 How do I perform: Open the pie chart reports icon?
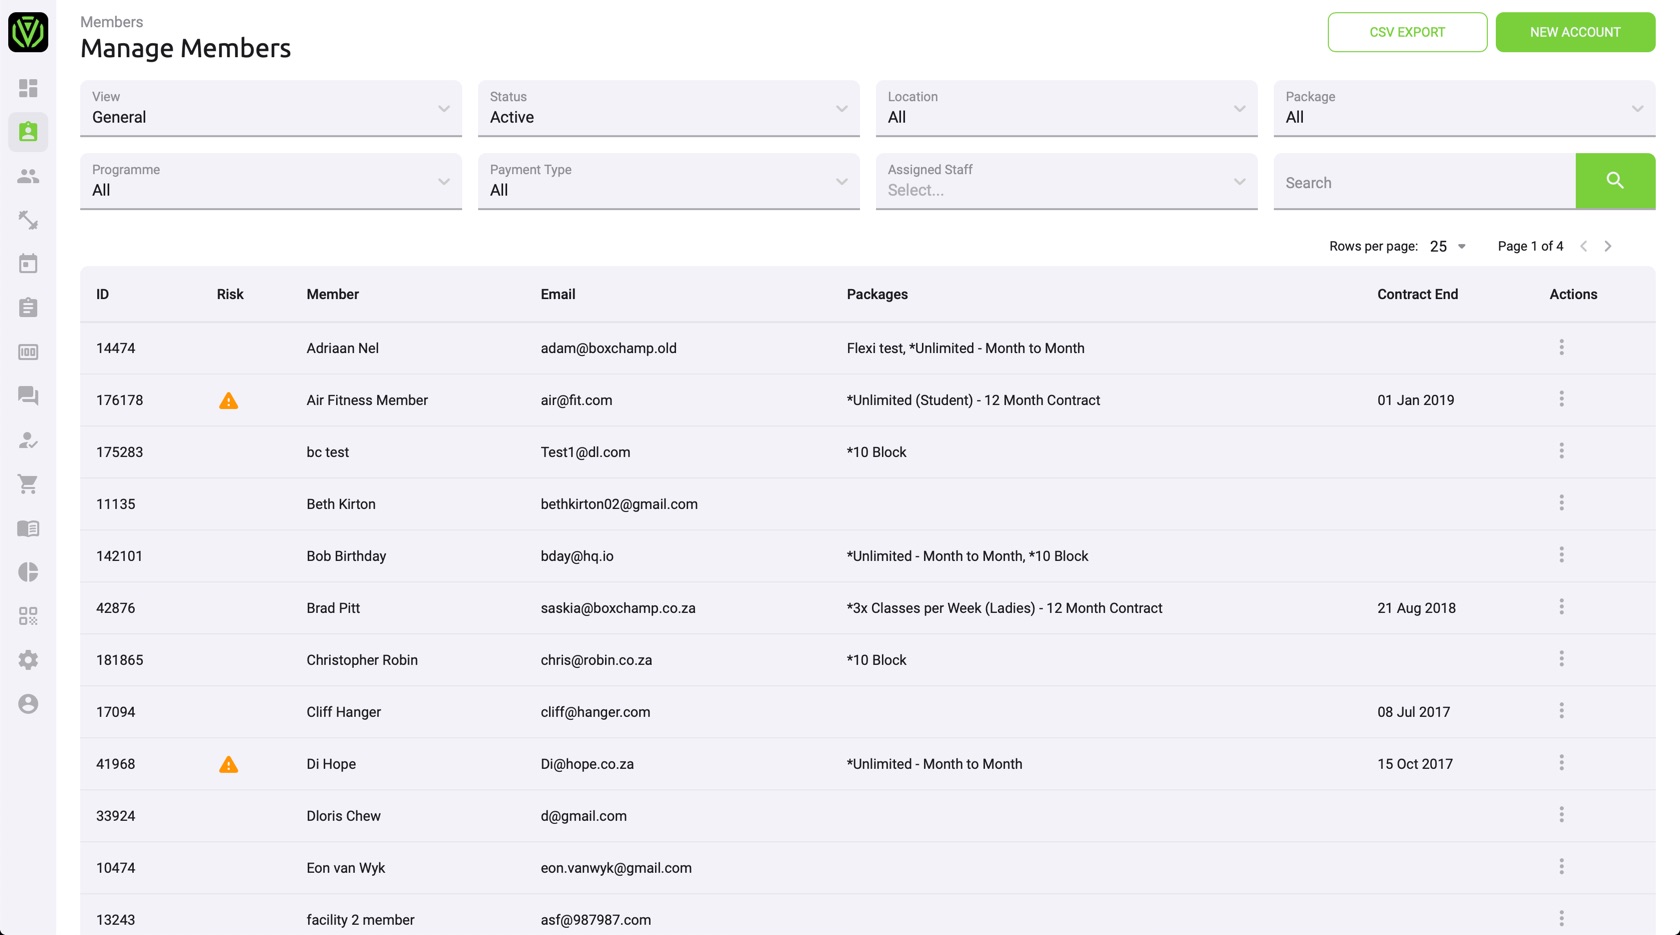[x=28, y=572]
